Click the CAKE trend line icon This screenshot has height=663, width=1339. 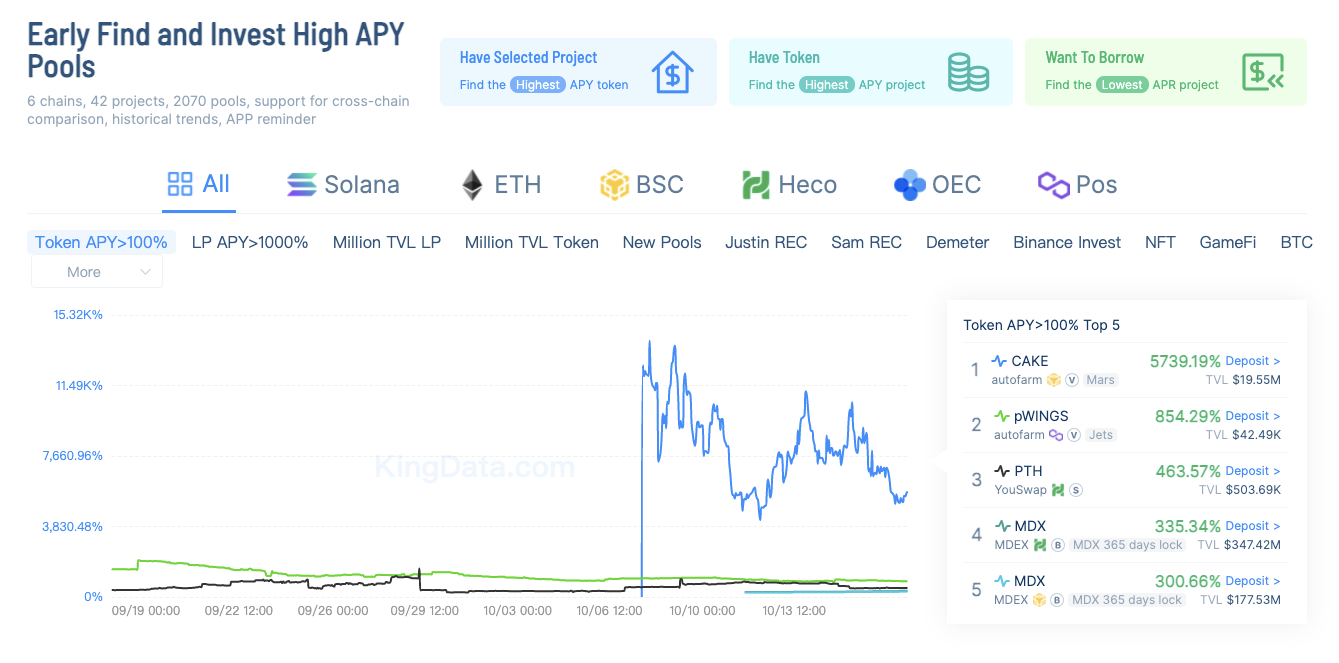click(999, 361)
